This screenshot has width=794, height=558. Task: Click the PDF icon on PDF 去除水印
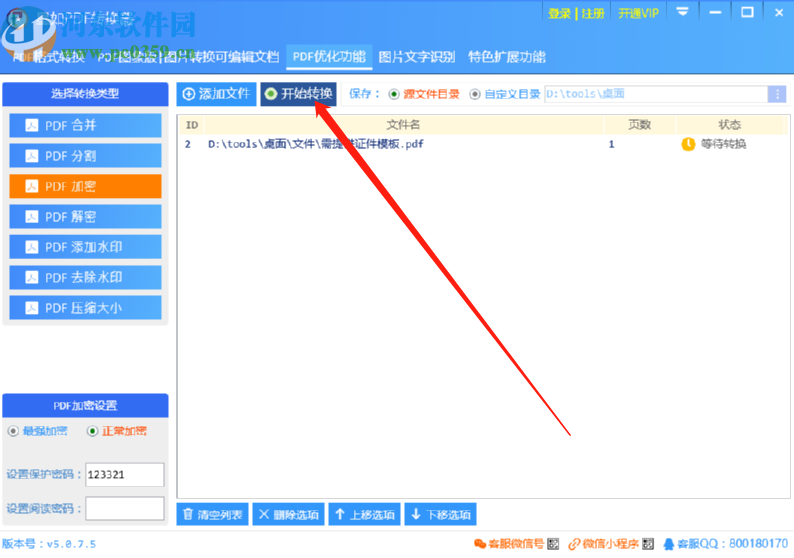pos(31,277)
